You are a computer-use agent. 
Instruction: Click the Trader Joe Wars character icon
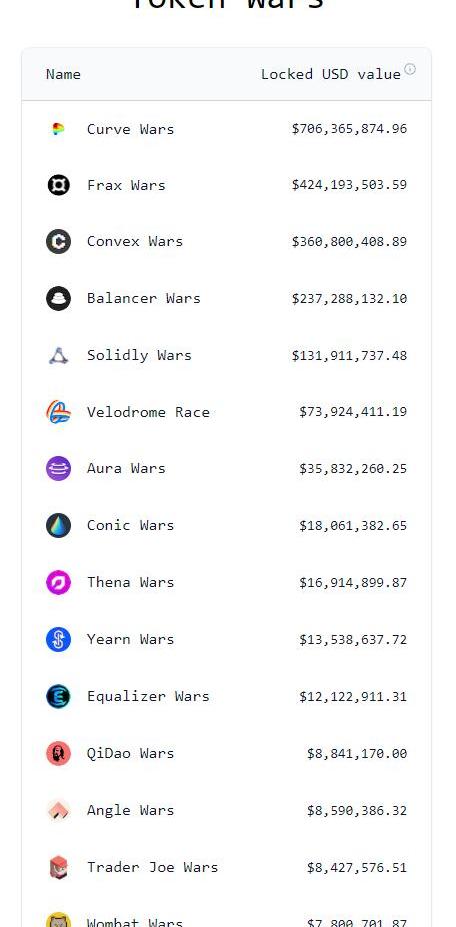tap(58, 867)
